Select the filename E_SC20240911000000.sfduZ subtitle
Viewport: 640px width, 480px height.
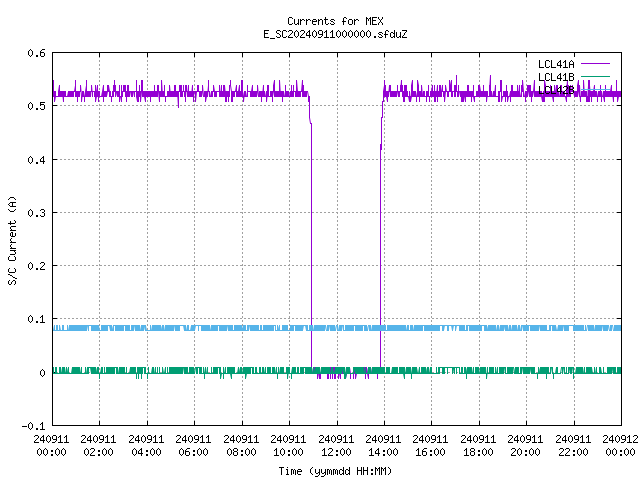click(x=335, y=34)
